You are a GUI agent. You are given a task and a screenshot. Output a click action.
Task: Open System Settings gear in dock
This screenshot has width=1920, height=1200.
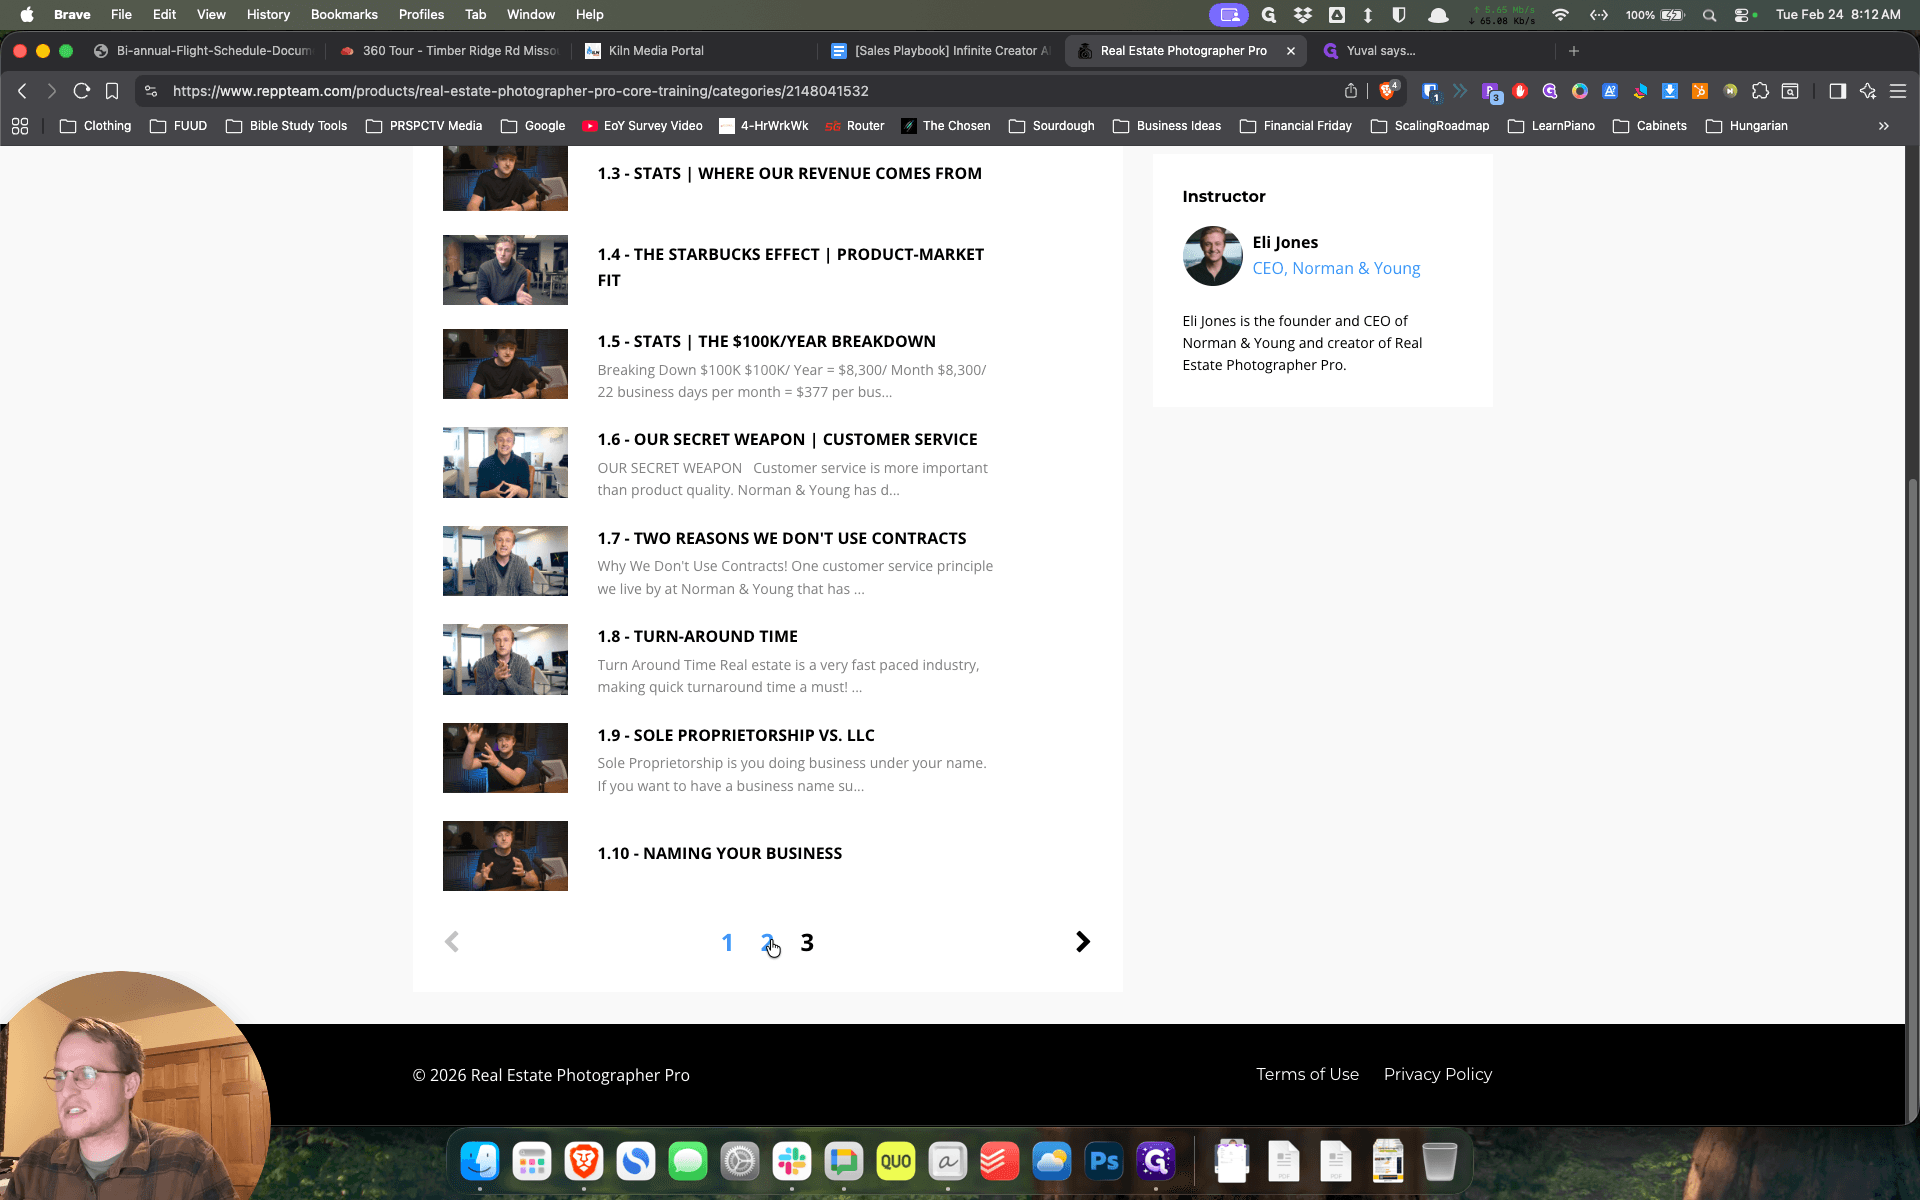pyautogui.click(x=740, y=1161)
